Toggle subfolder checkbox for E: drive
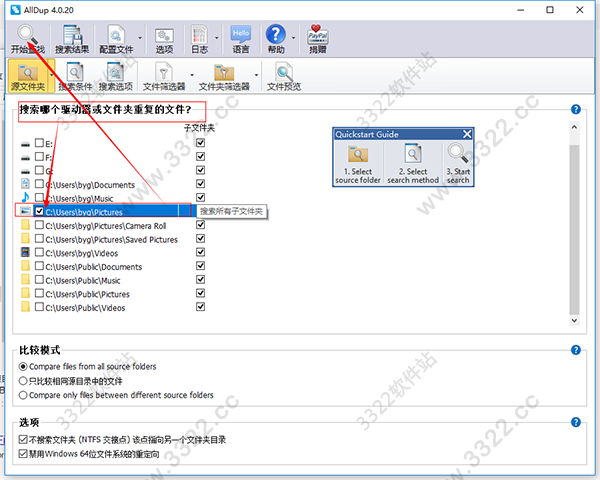Image resolution: width=600 pixels, height=480 pixels. coord(200,143)
